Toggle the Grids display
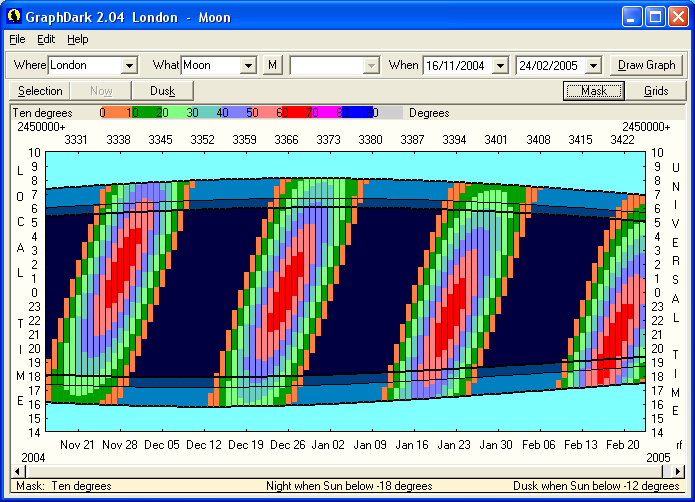Viewport: 695px width, 502px height. tap(656, 91)
